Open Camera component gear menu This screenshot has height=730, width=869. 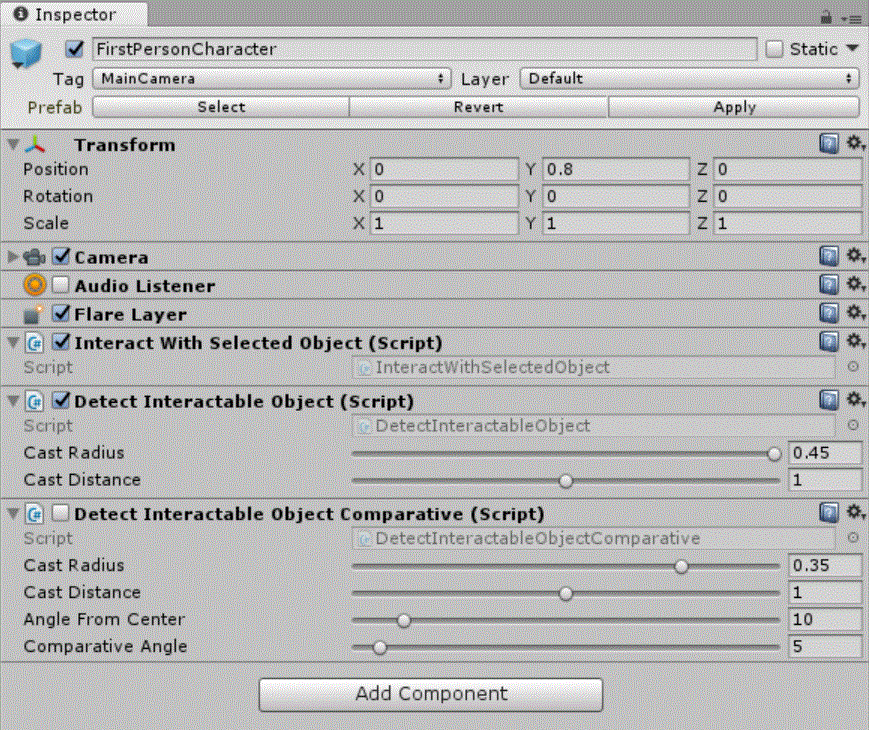[x=855, y=256]
